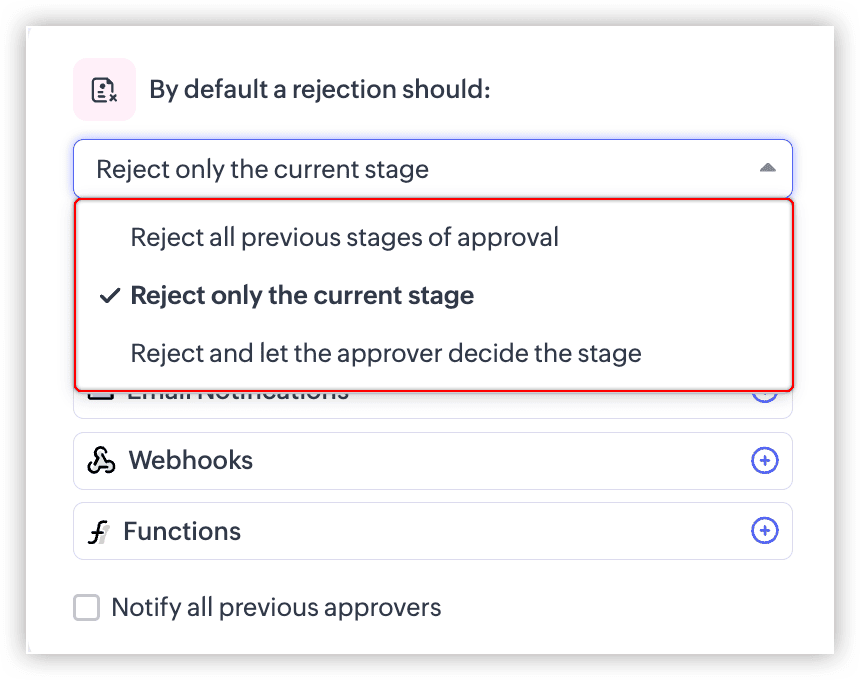Click the 'Notify all previous approvers' label
The width and height of the screenshot is (860, 680).
(276, 608)
